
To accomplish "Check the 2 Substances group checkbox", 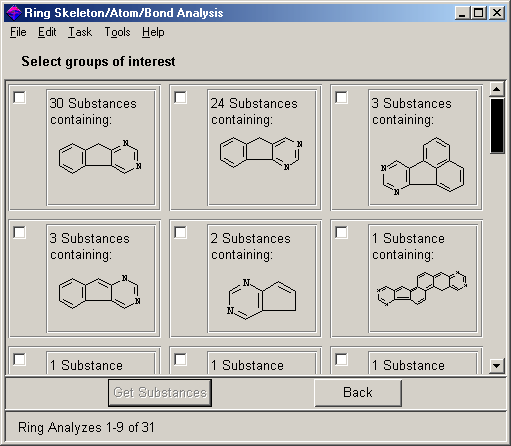I will pyautogui.click(x=180, y=232).
